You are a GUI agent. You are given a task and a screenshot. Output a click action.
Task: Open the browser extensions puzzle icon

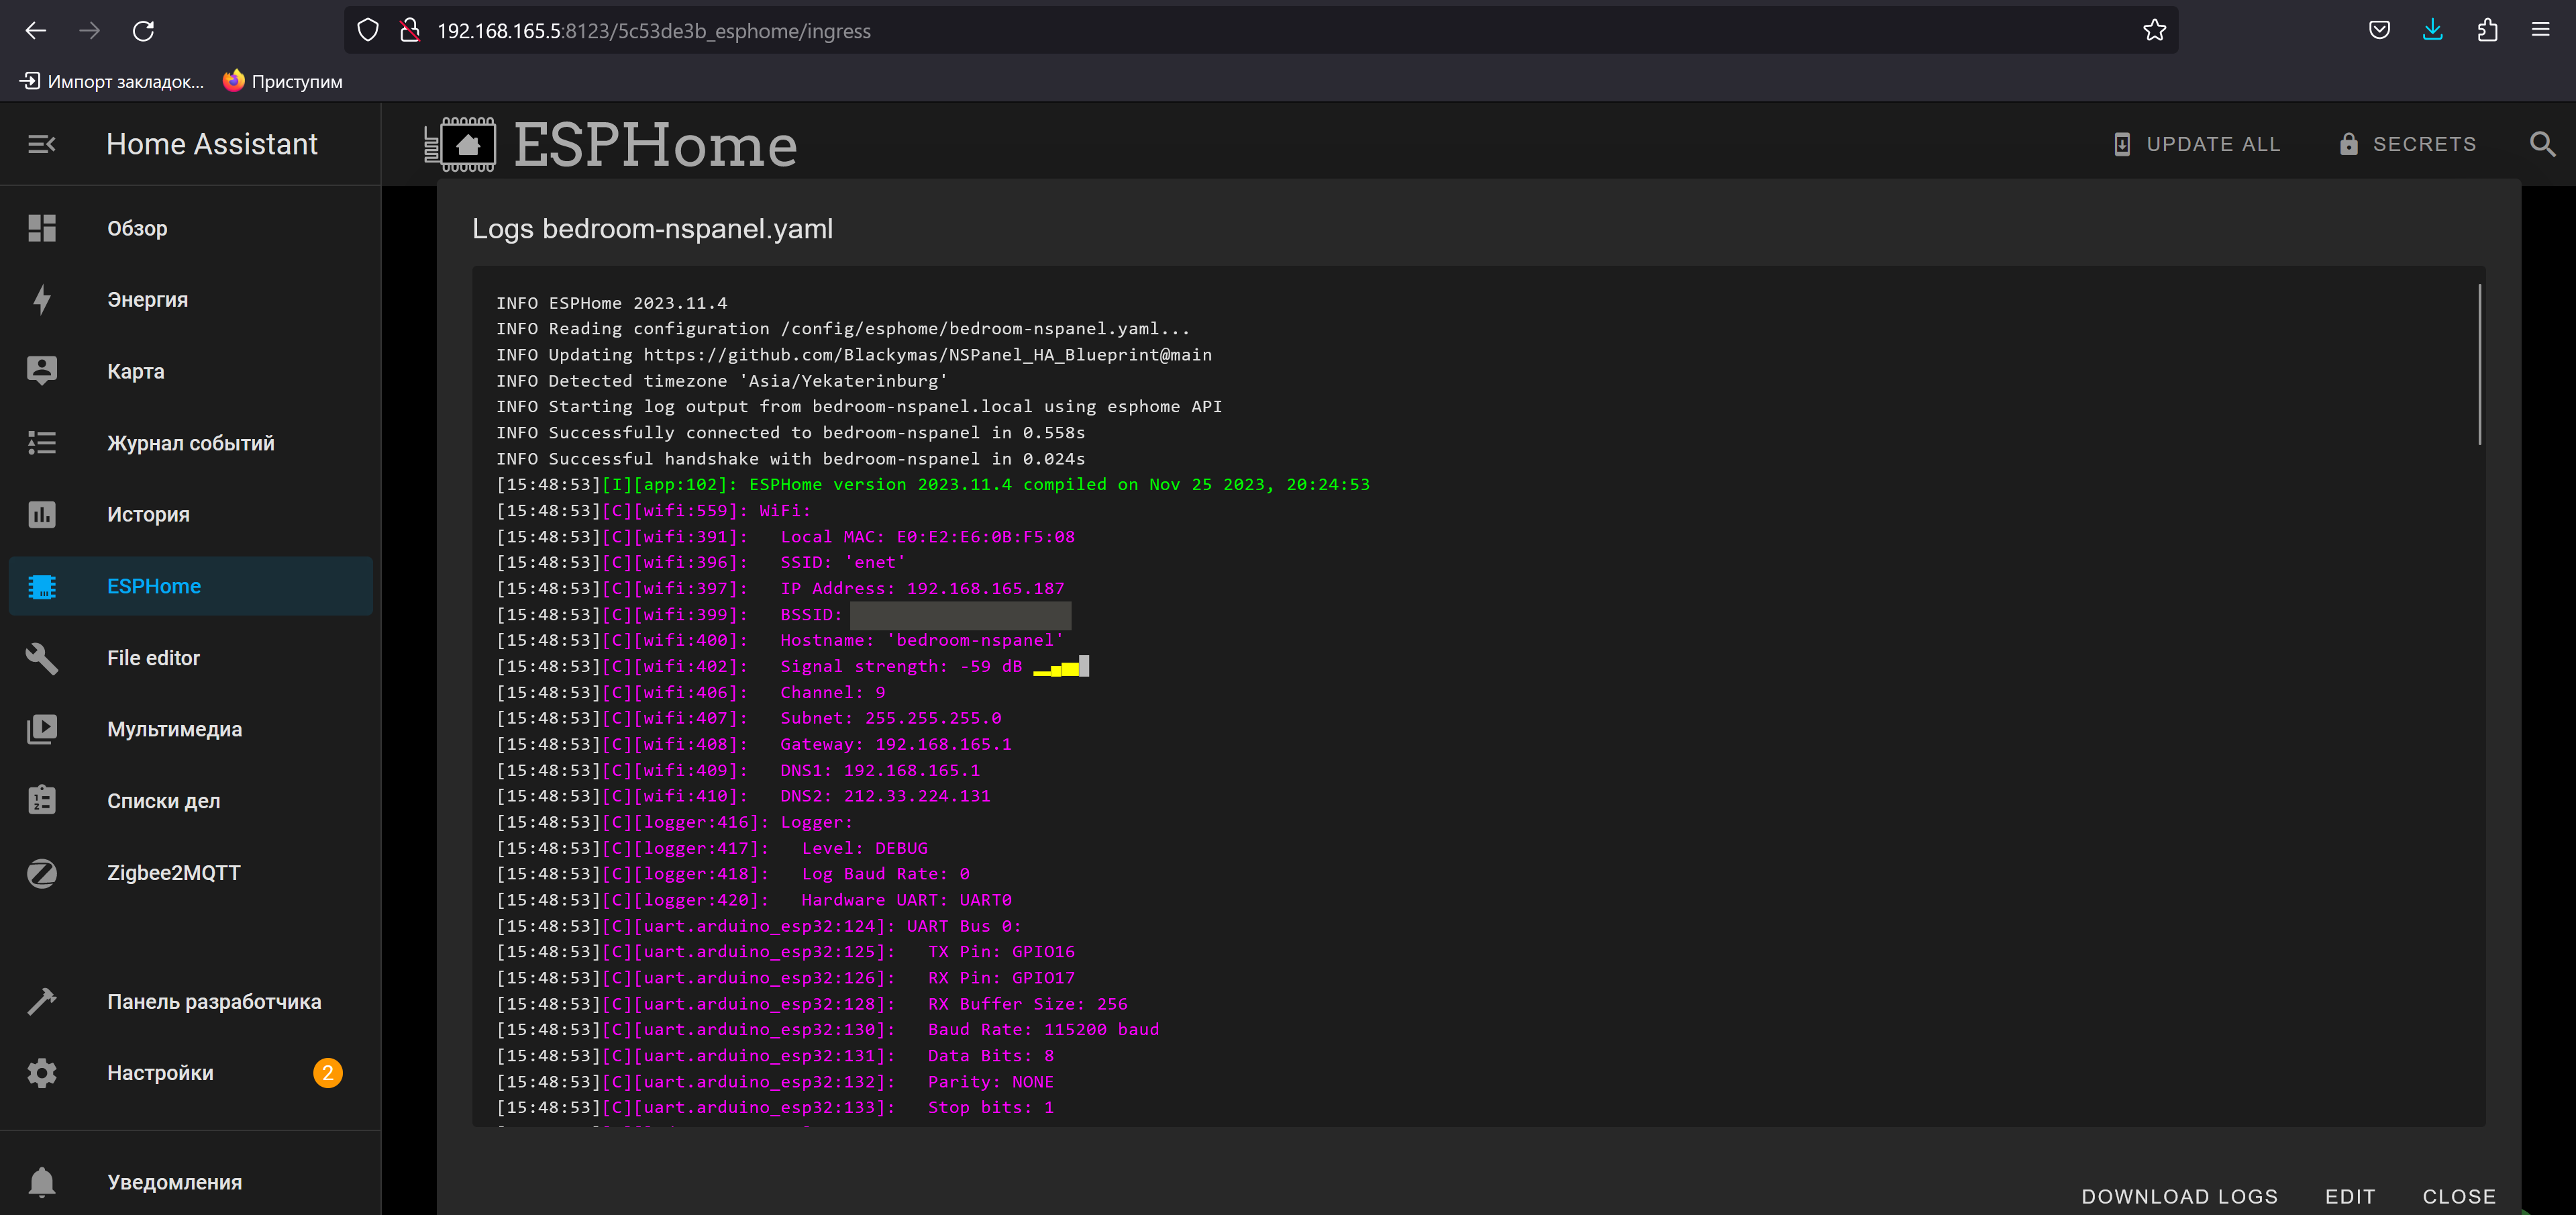(x=2487, y=31)
